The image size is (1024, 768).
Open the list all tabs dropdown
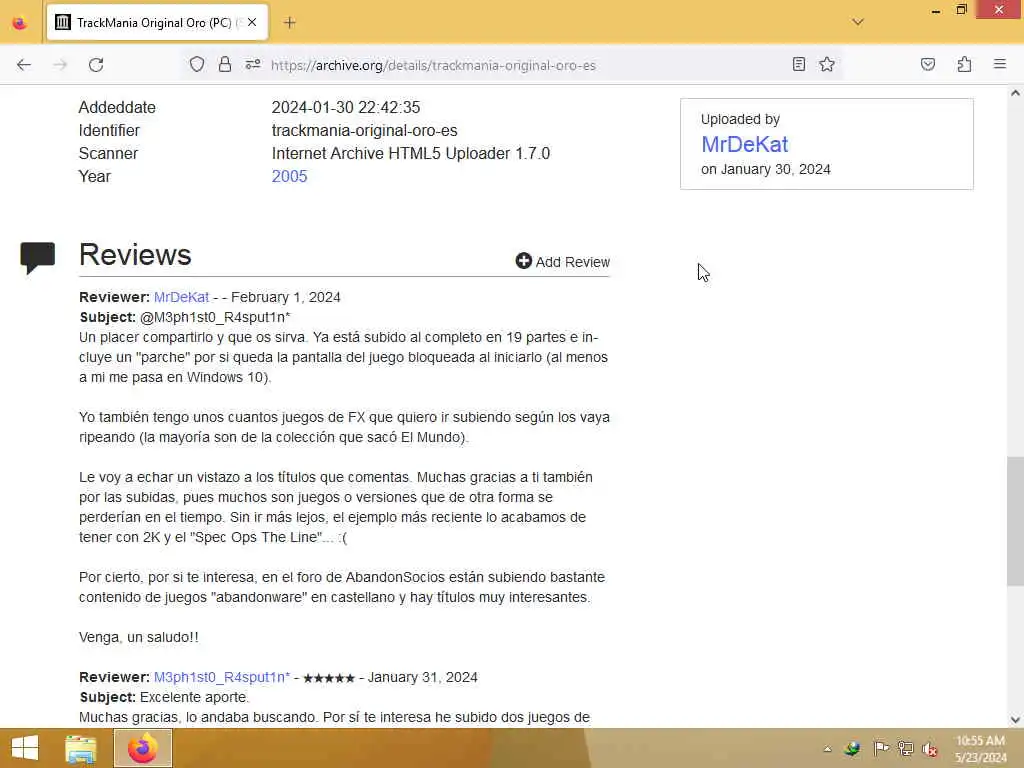(x=858, y=22)
